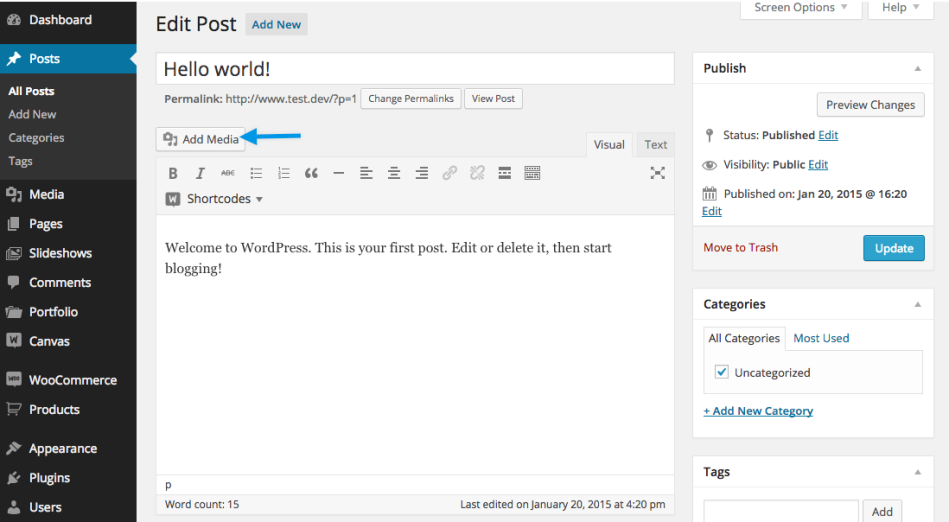Click the Update button
Screen dimensions: 949x522
tap(893, 248)
